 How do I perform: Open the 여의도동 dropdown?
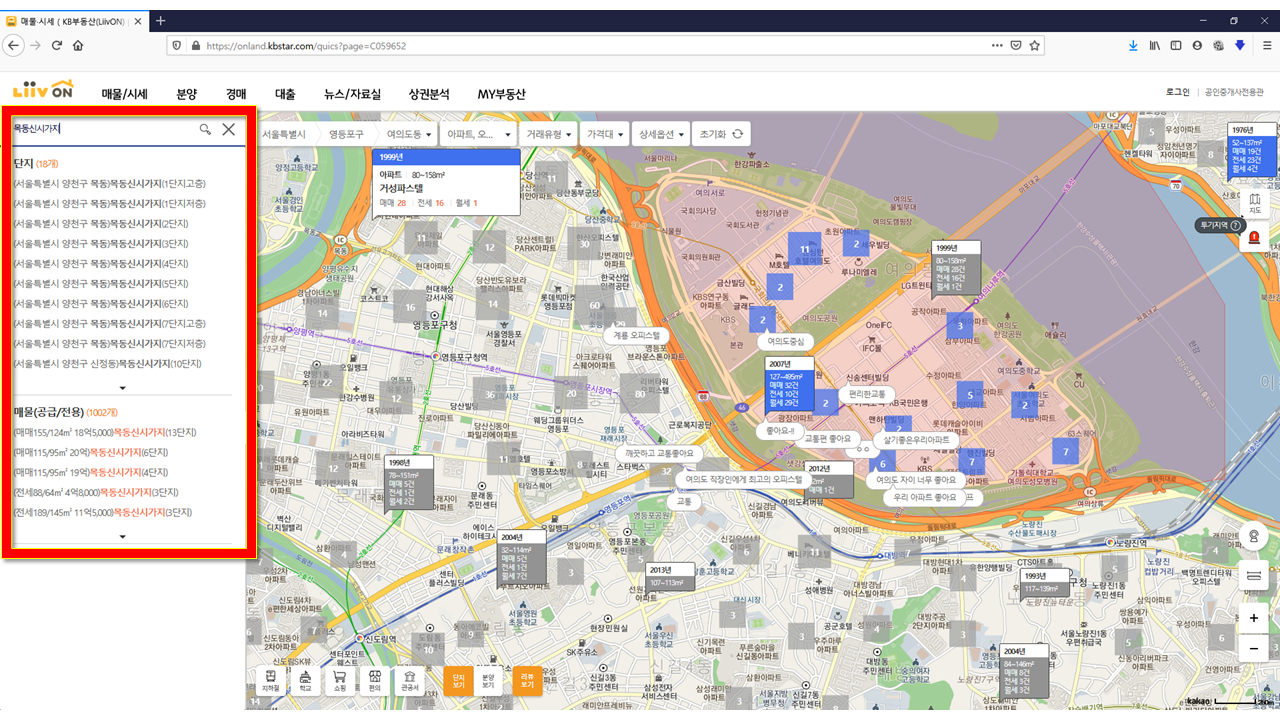point(409,133)
